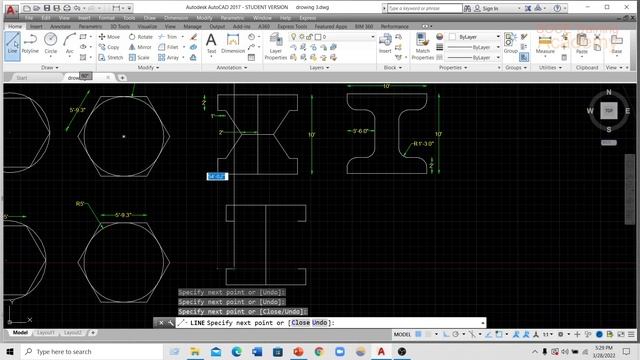Click the Erase tool icon
Image resolution: width=640 pixels, height=360 pixels.
pos(193,37)
